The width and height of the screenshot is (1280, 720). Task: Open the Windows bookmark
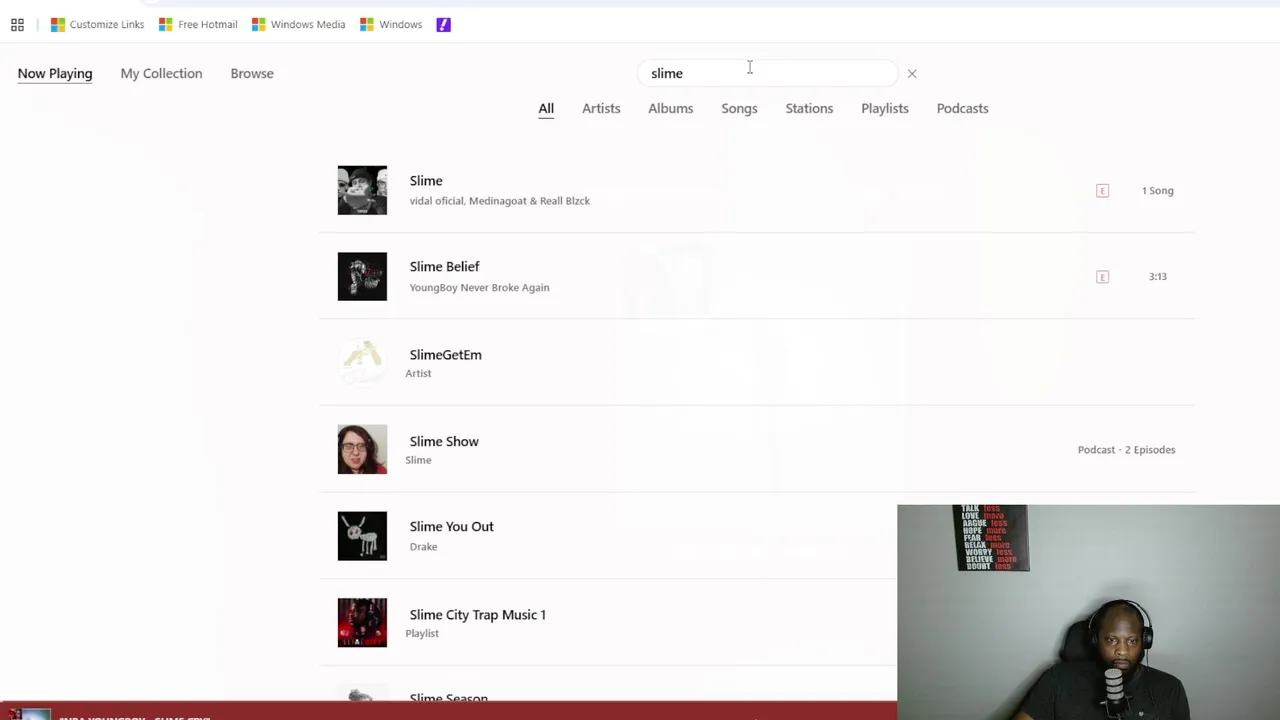click(x=391, y=25)
